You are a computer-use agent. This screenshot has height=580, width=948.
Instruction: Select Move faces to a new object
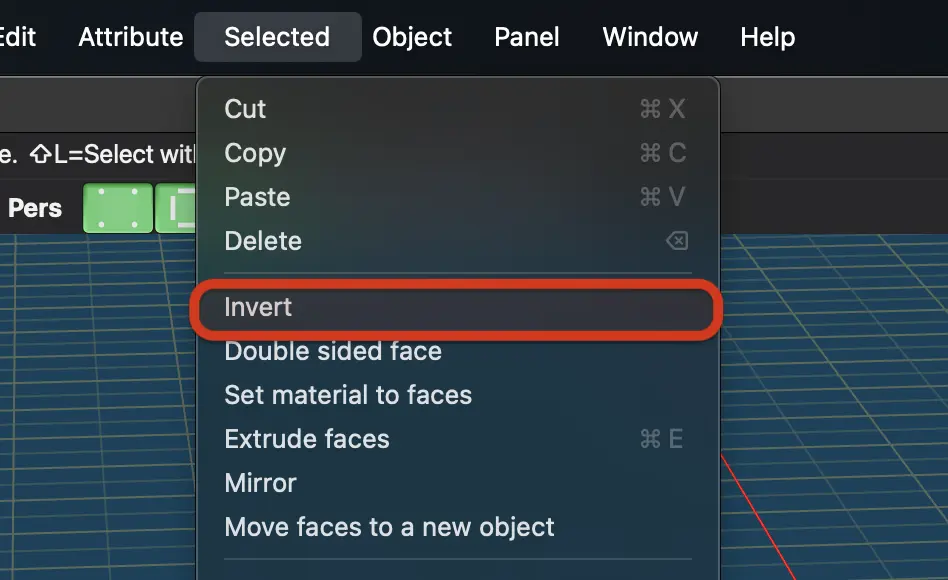pyautogui.click(x=458, y=527)
